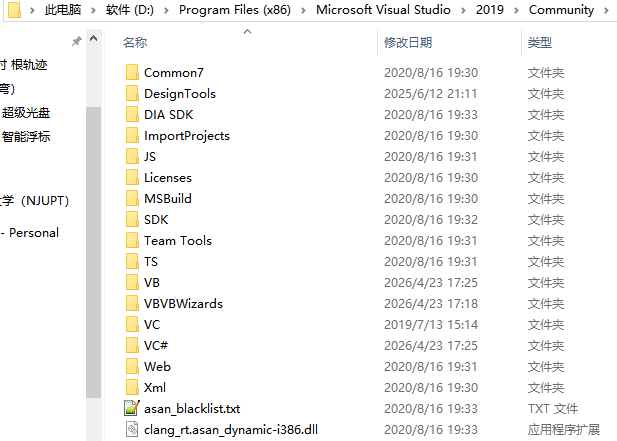Expand the chevron after 2019 breadcrumb
This screenshot has width=617, height=441.
click(516, 10)
